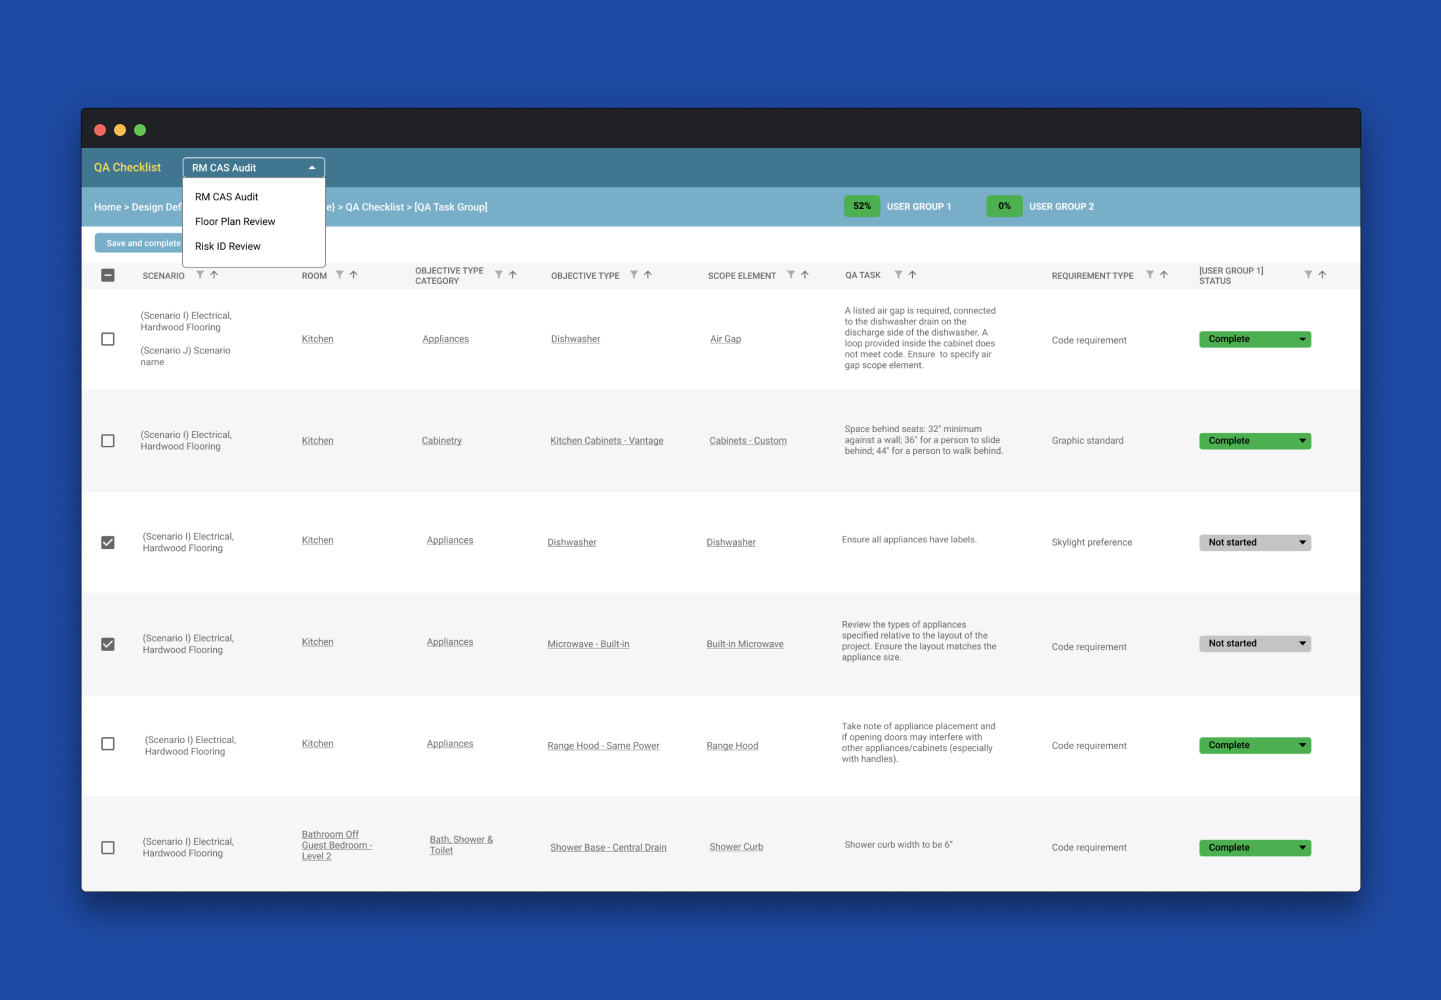Screen dimensions: 1441x1000
Task: Sort the Scope Element column
Action: pyautogui.click(x=805, y=275)
